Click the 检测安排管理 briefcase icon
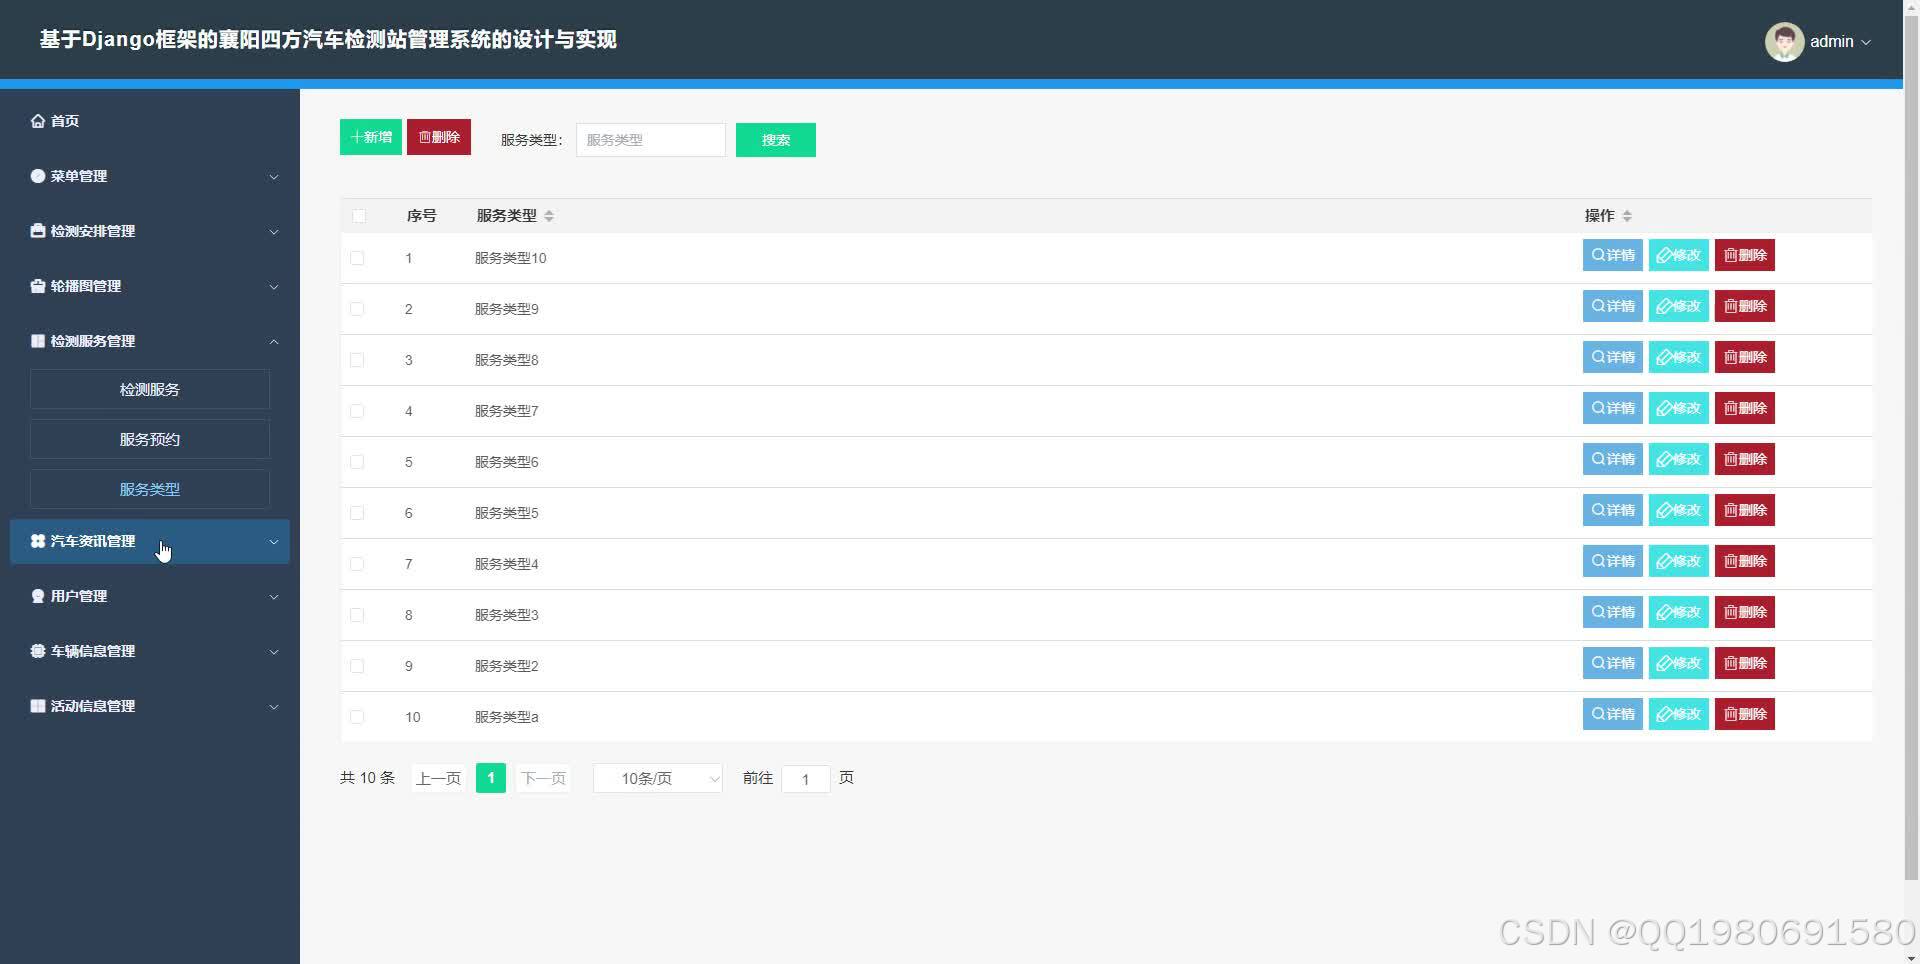The image size is (1920, 964). point(38,231)
